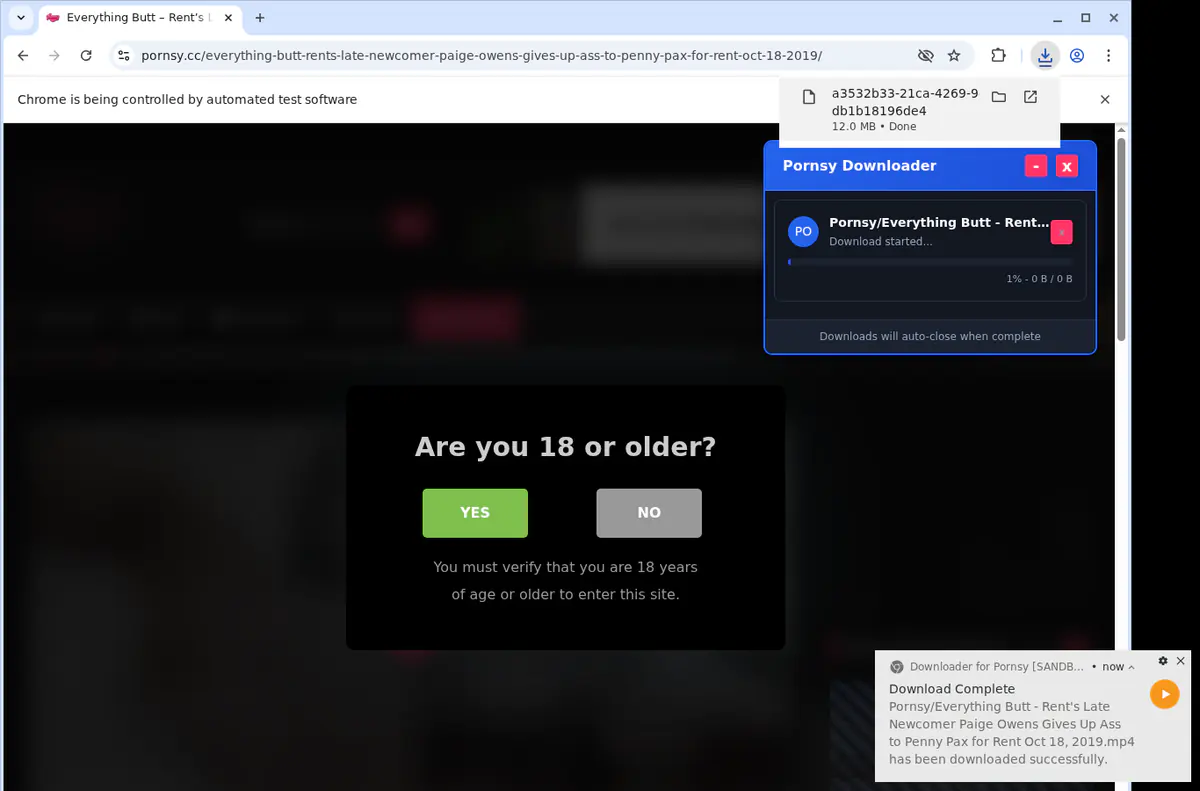
Task: Click the download progress bar
Action: point(930,262)
